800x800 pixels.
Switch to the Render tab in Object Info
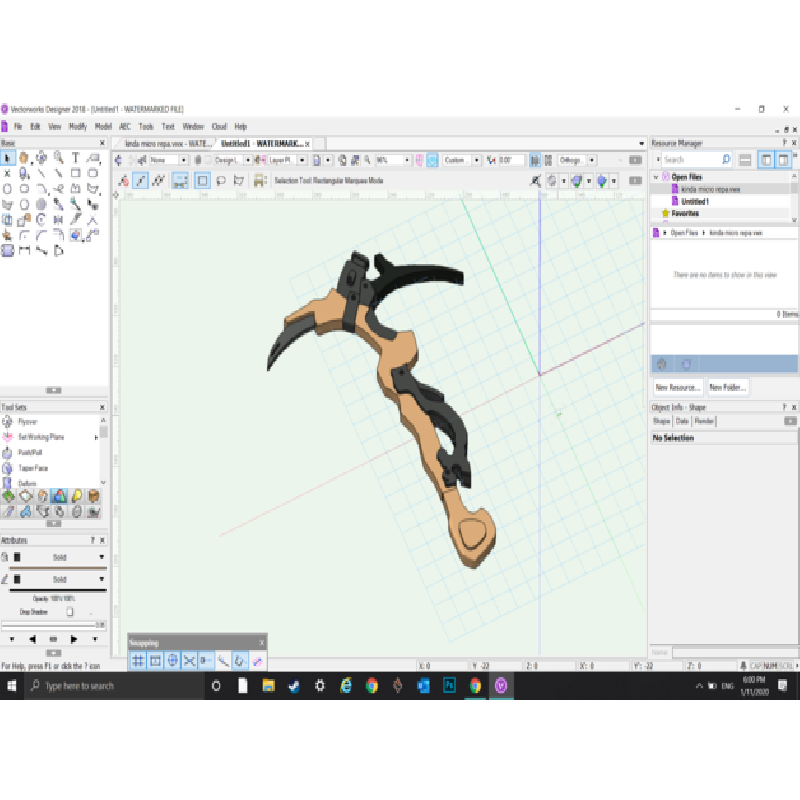(x=704, y=421)
